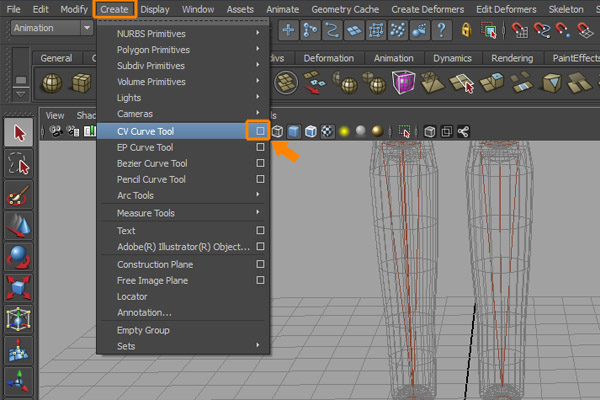Choose Locator from the Create menu
The height and width of the screenshot is (400, 600).
(x=132, y=297)
